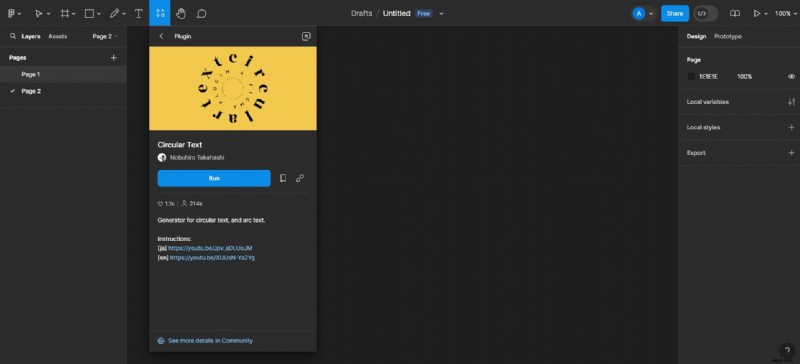Viewport: 800px width, 364px height.
Task: Edit page color opacity 100% field
Action: (744, 77)
